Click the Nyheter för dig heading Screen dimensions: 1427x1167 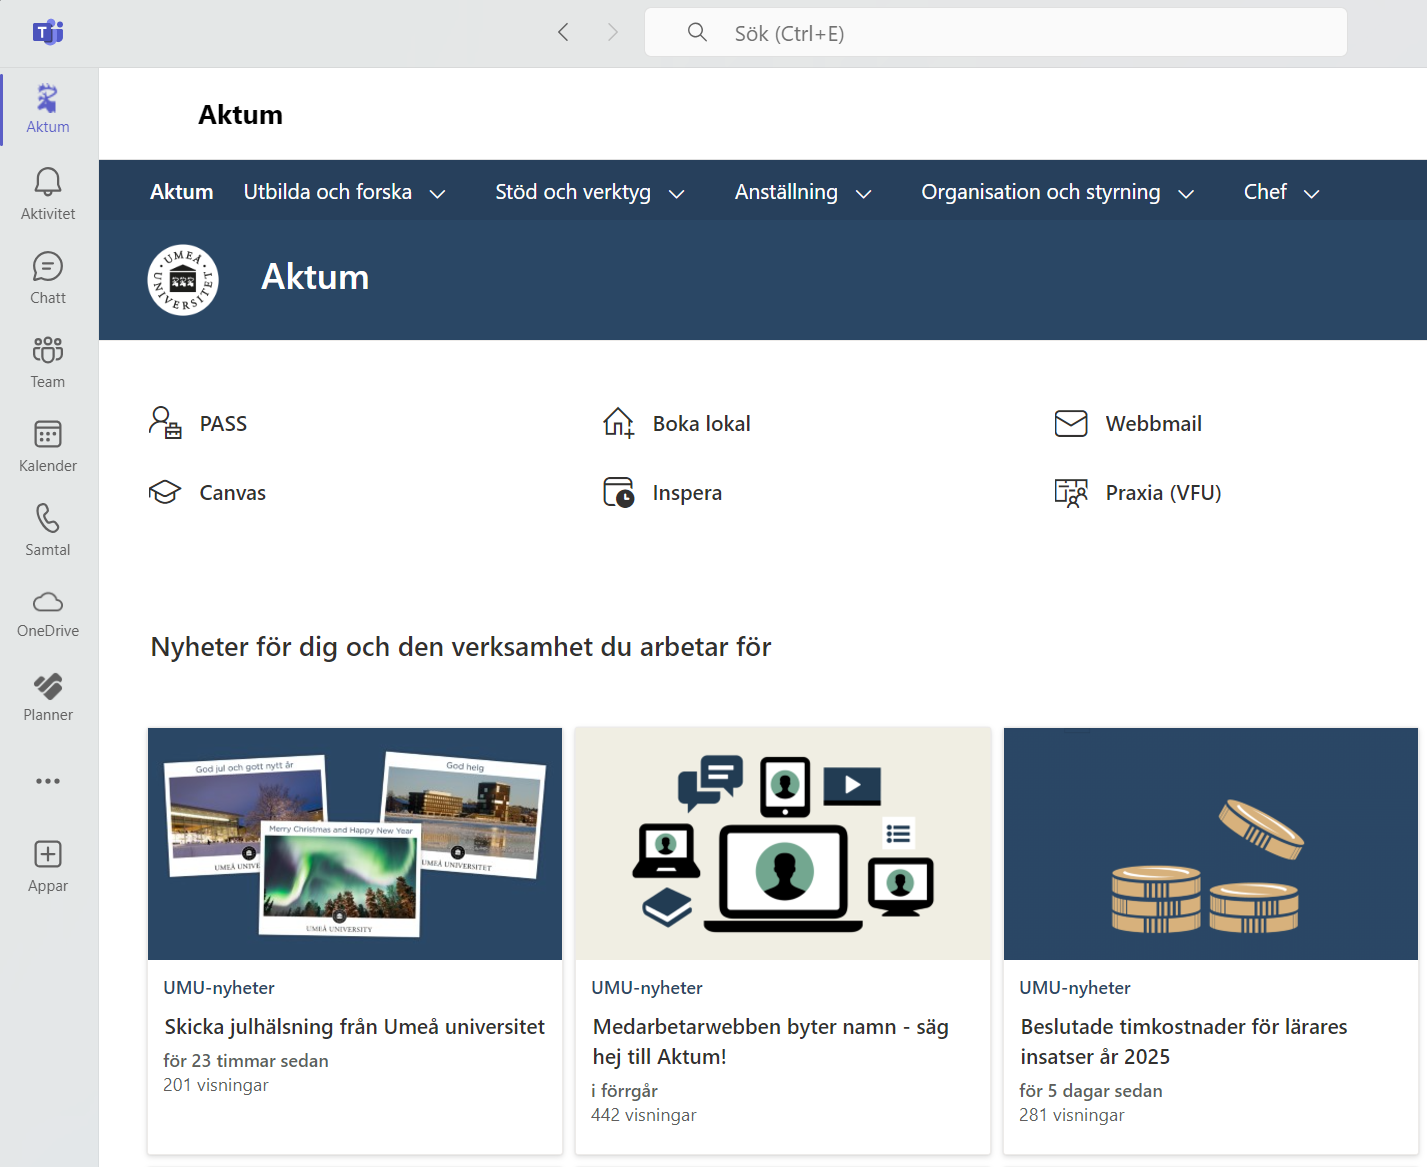(461, 647)
